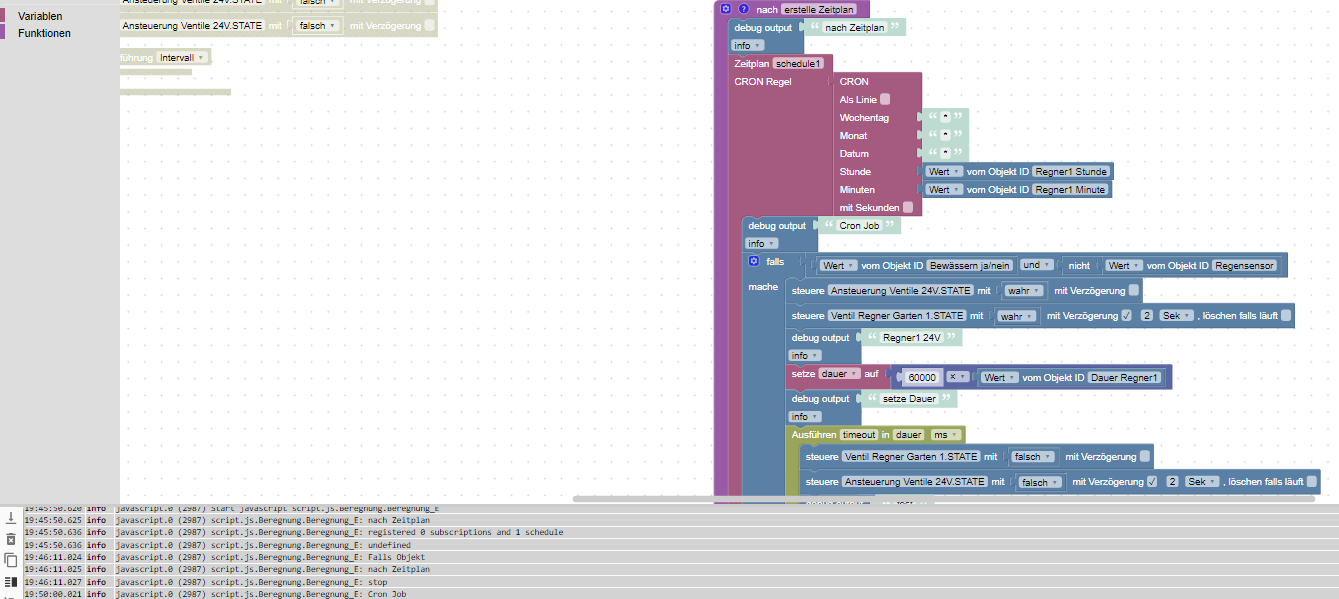This screenshot has width=1339, height=599.
Task: Click the log layout toggle icon
Action: pos(11,581)
